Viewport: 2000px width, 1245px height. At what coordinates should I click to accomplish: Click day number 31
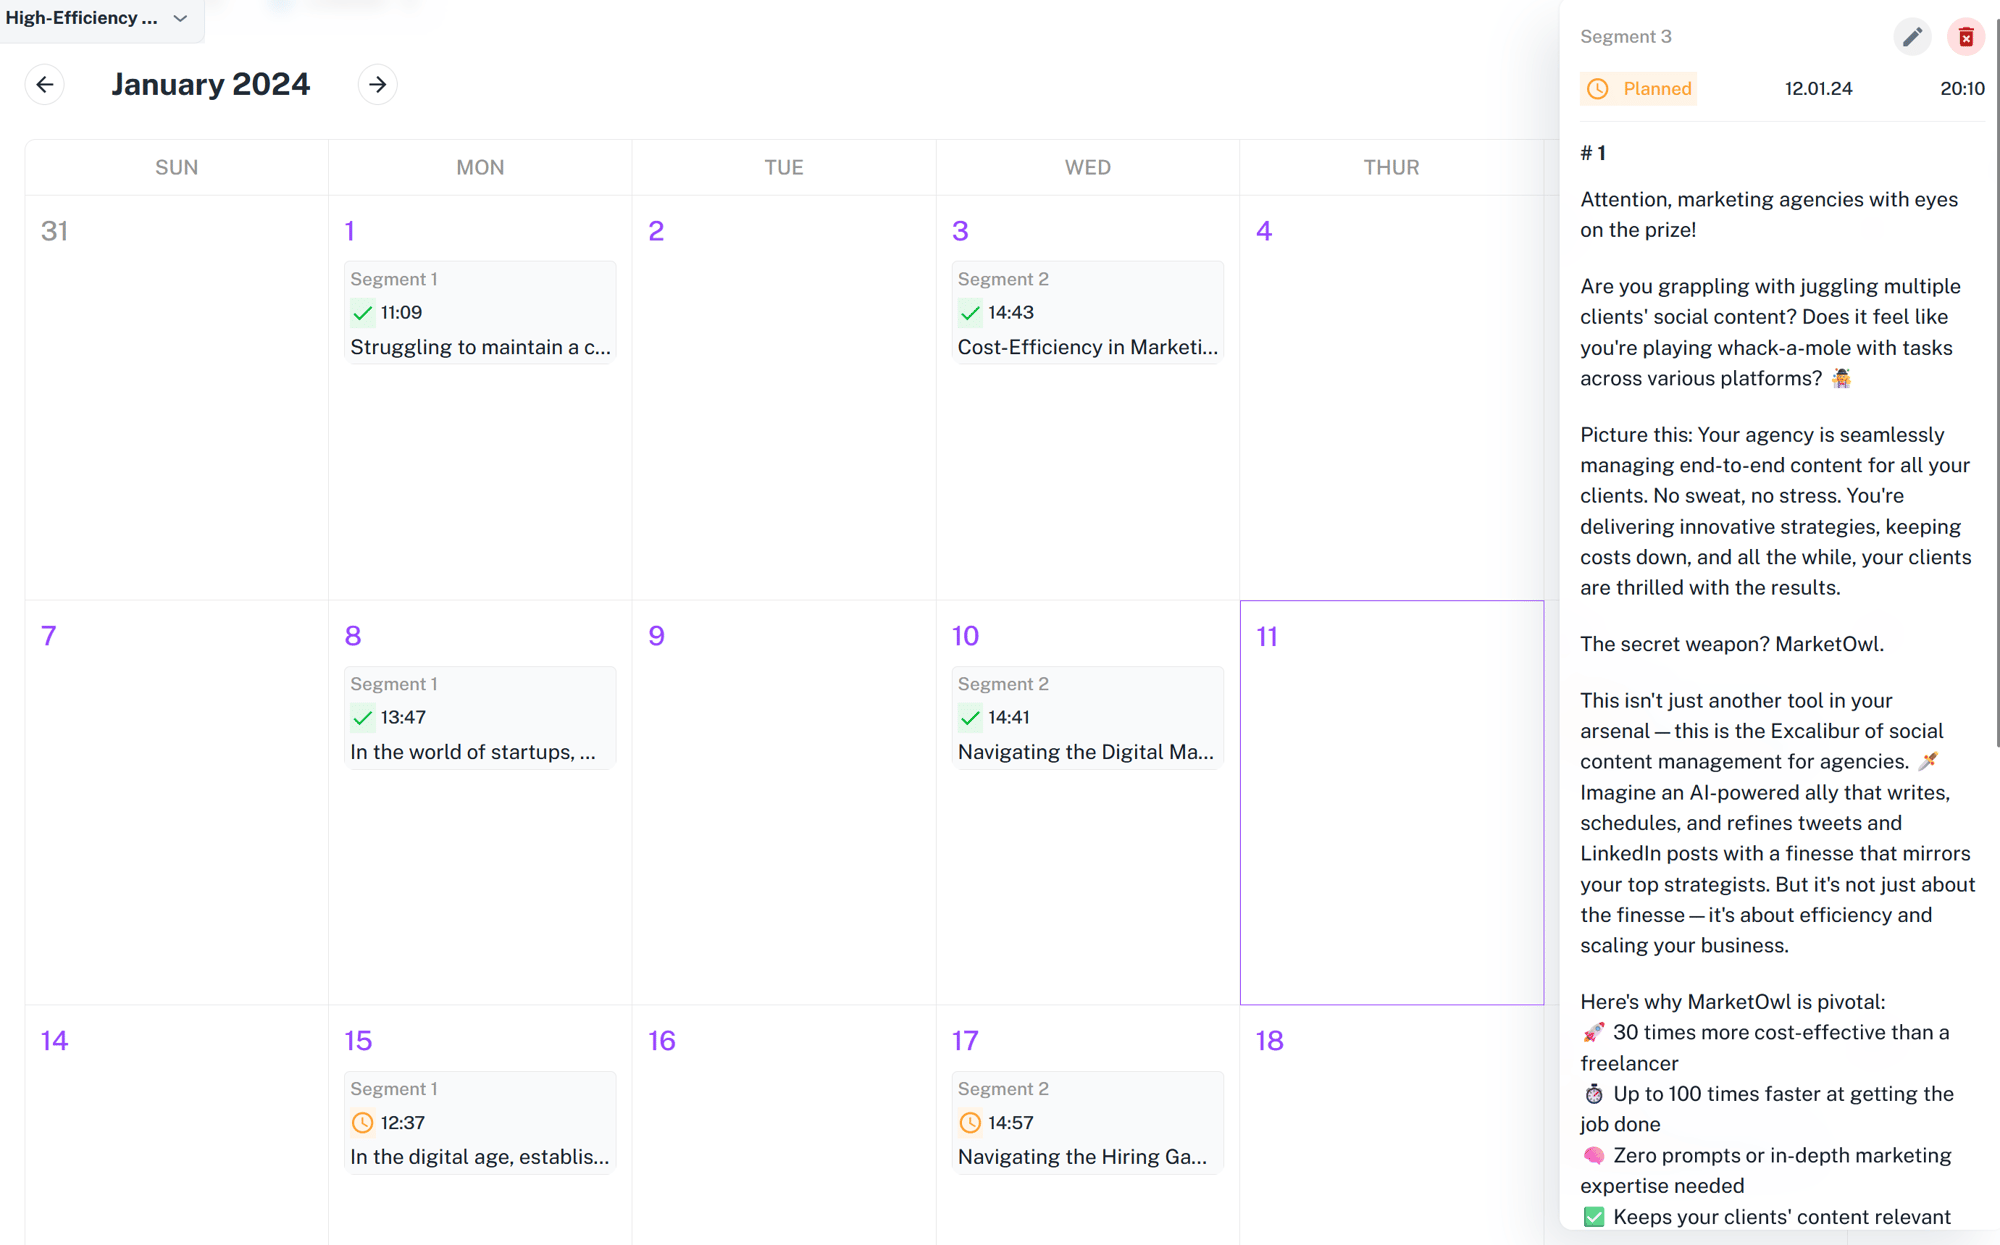55,231
